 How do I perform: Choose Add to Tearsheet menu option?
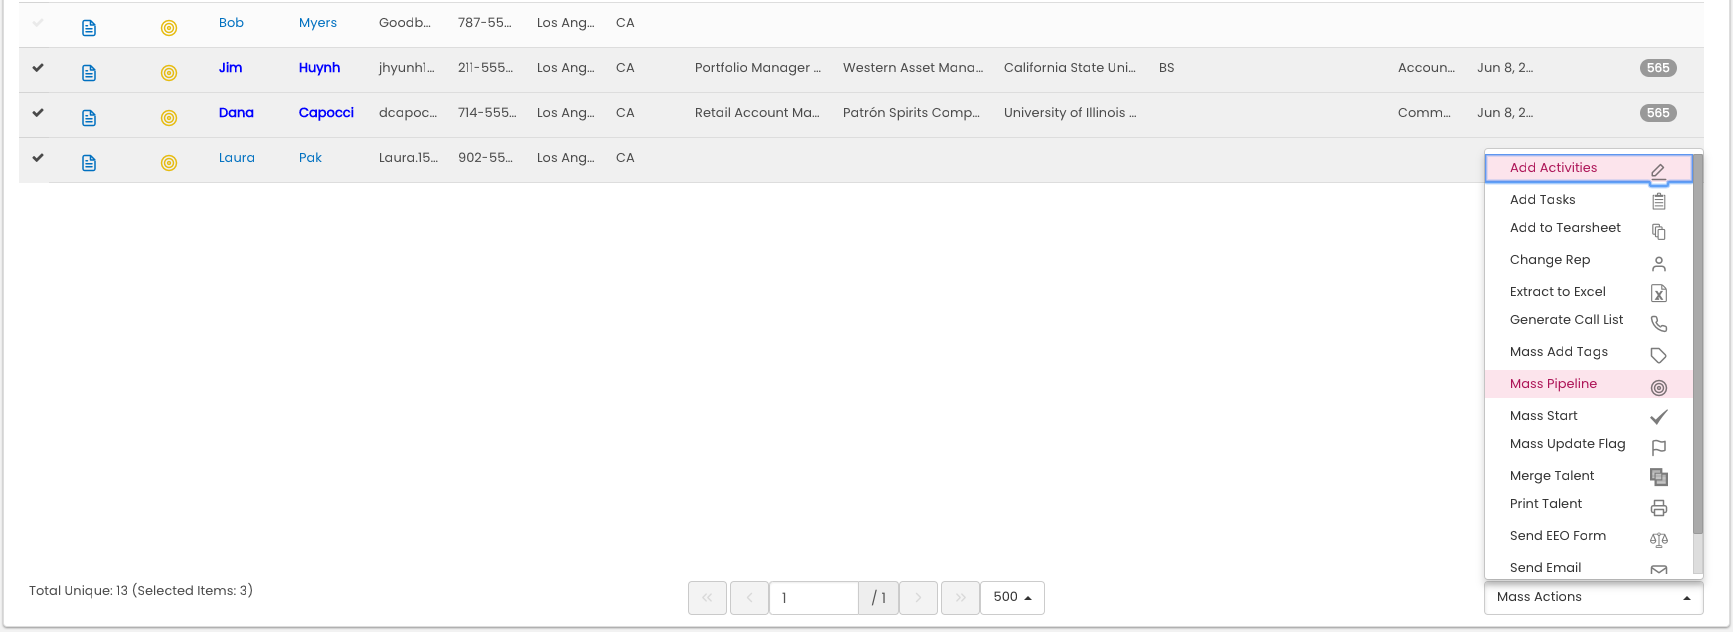click(x=1565, y=228)
